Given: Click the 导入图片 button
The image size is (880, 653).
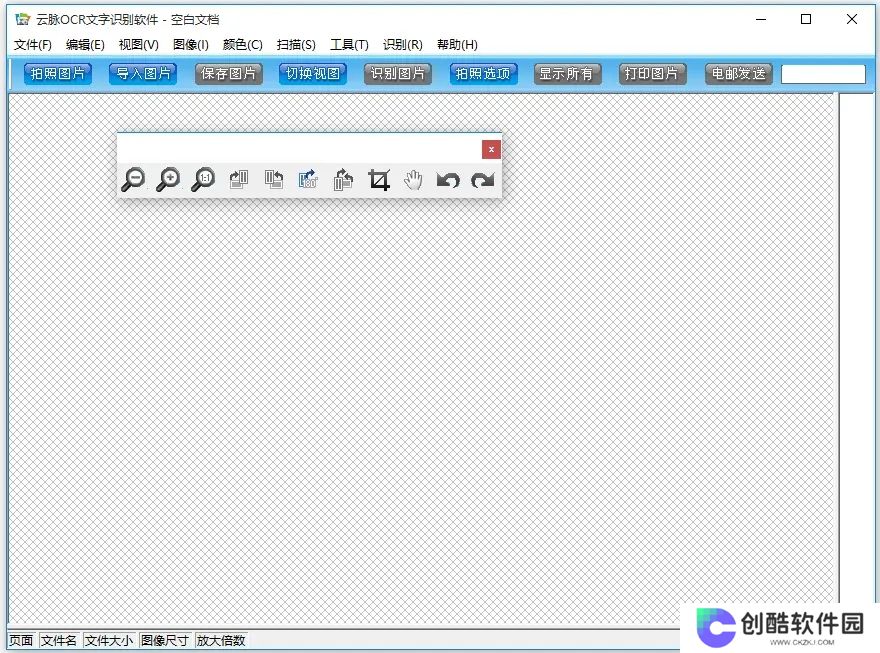Looking at the screenshot, I should pos(143,74).
